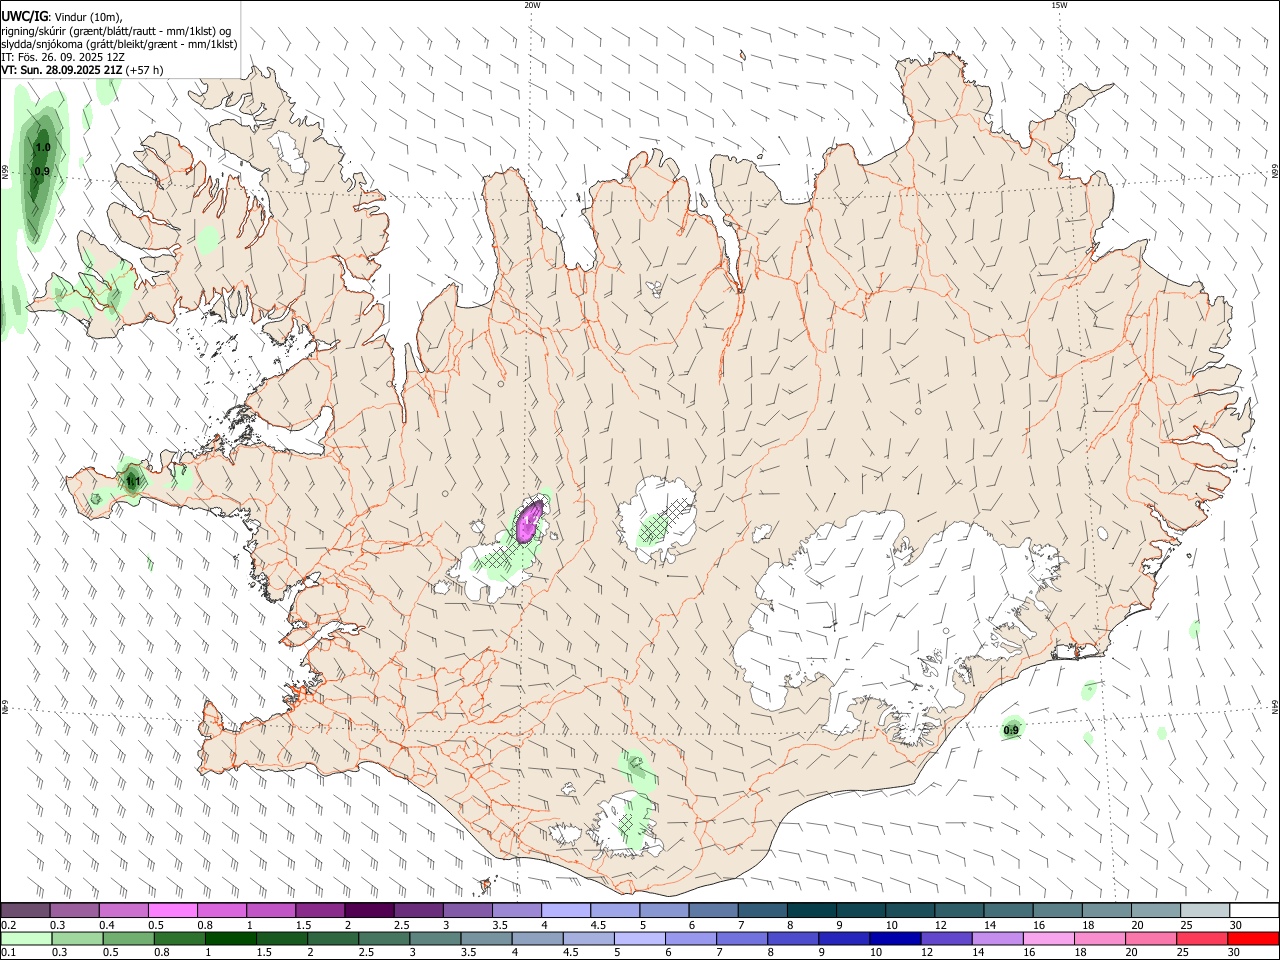Click the "1.1" precipitation value on Snæfellsnes
Screen dimensions: 1280x960
coord(132,482)
